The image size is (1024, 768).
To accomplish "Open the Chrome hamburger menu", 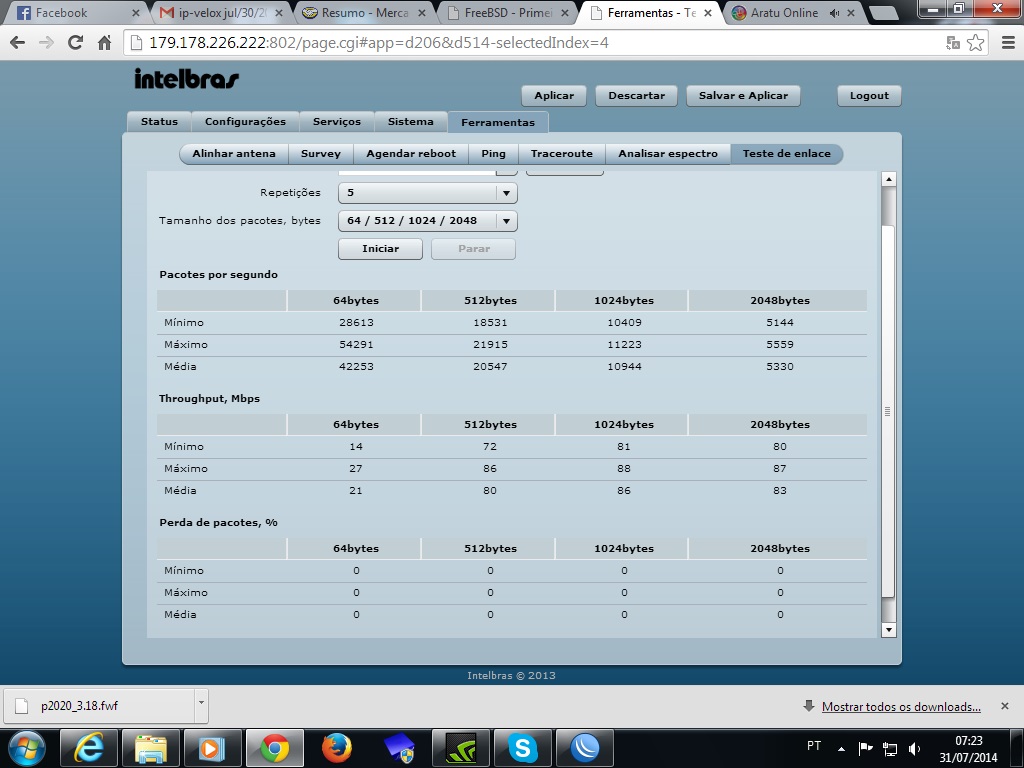I will click(1008, 43).
